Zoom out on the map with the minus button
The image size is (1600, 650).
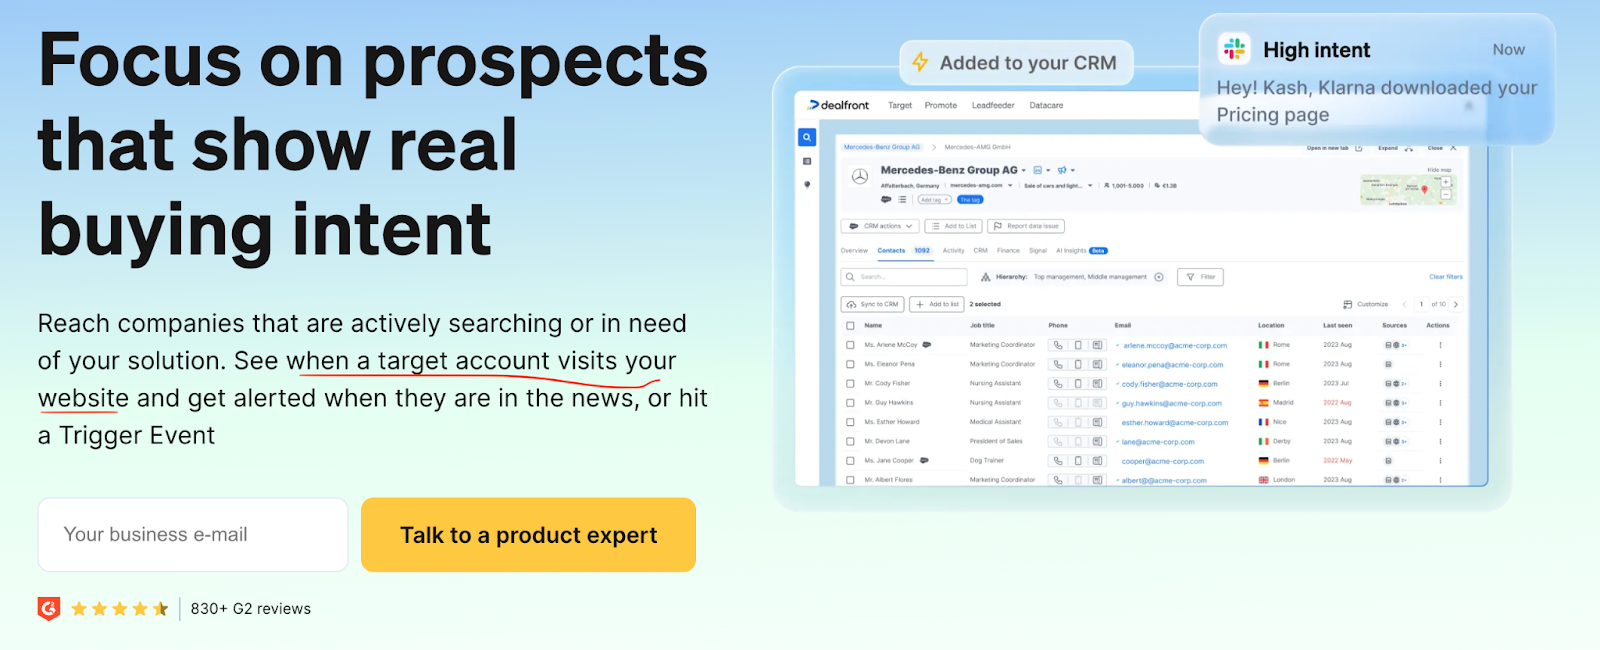click(x=1445, y=194)
